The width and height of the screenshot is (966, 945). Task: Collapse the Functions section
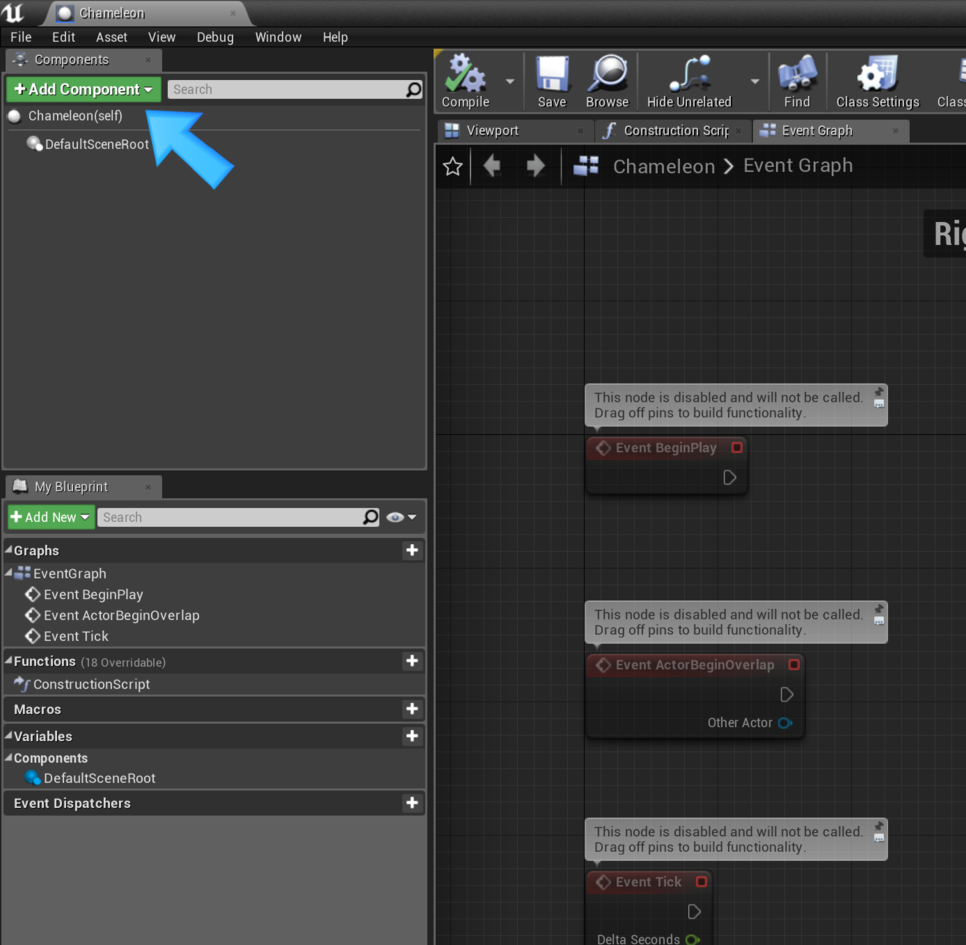pos(8,660)
